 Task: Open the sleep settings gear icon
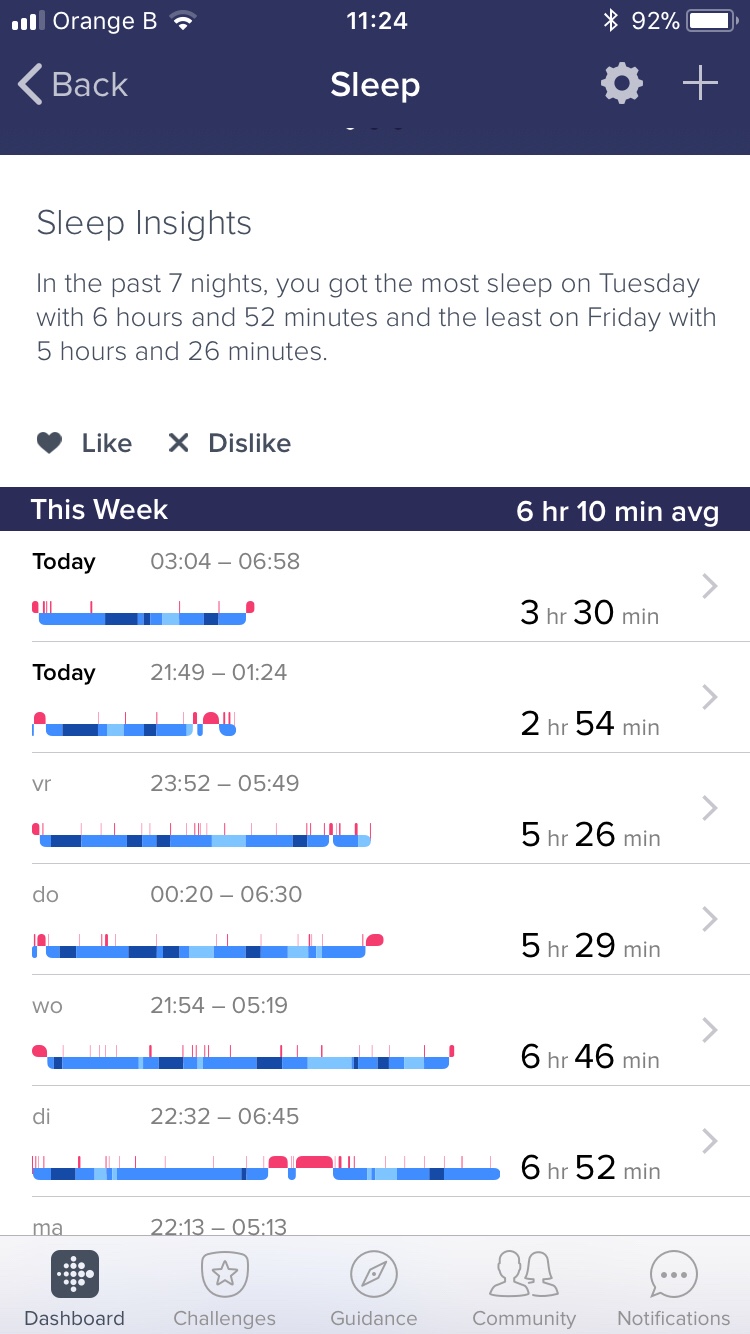pos(621,84)
